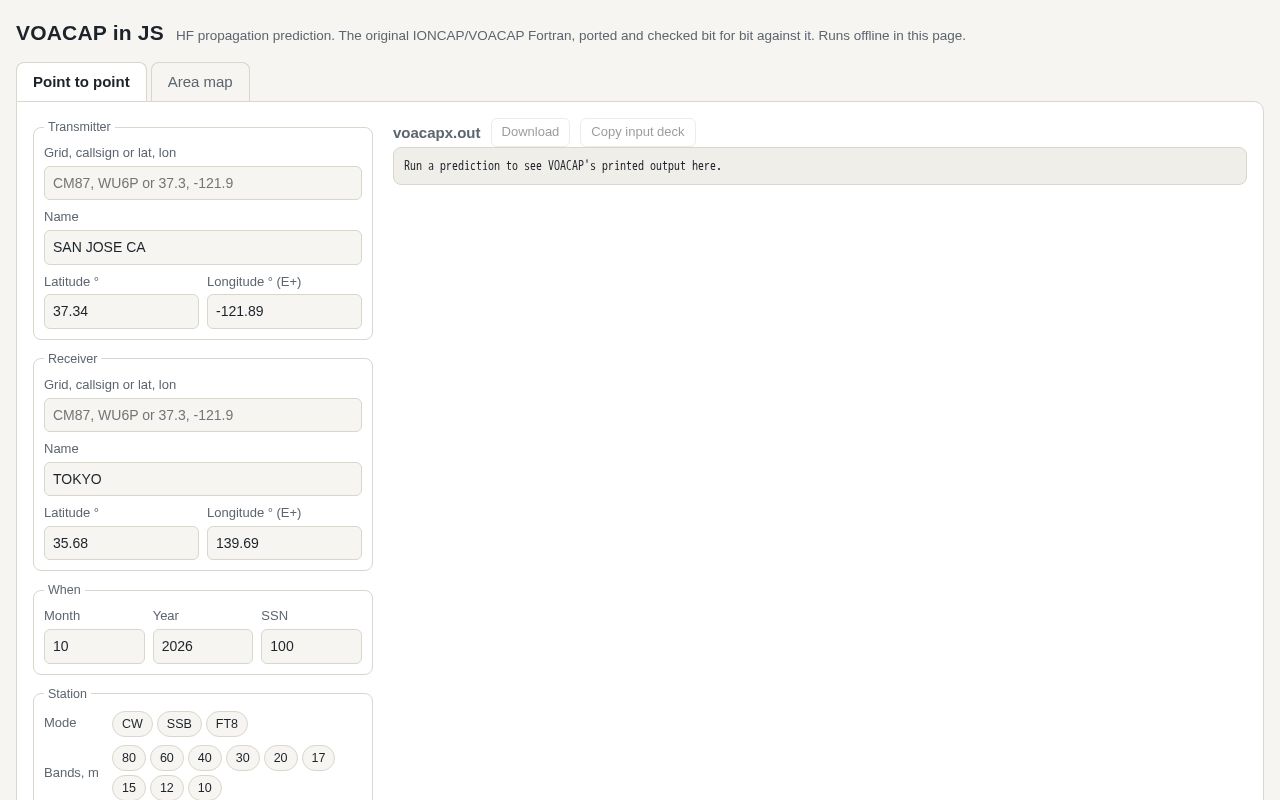Click the voacapx.out heading
1280x800 pixels.
(436, 132)
